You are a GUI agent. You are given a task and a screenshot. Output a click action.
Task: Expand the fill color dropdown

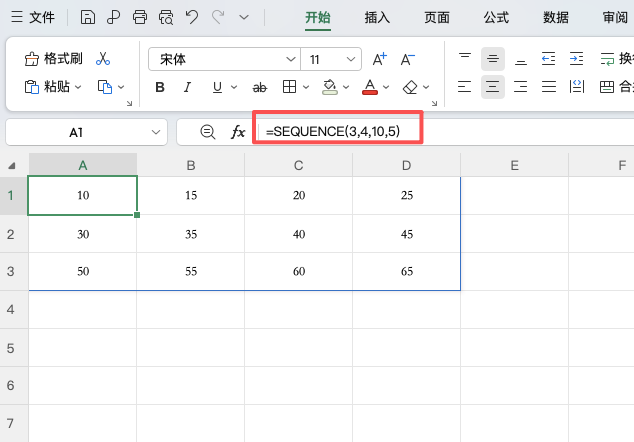(x=346, y=87)
